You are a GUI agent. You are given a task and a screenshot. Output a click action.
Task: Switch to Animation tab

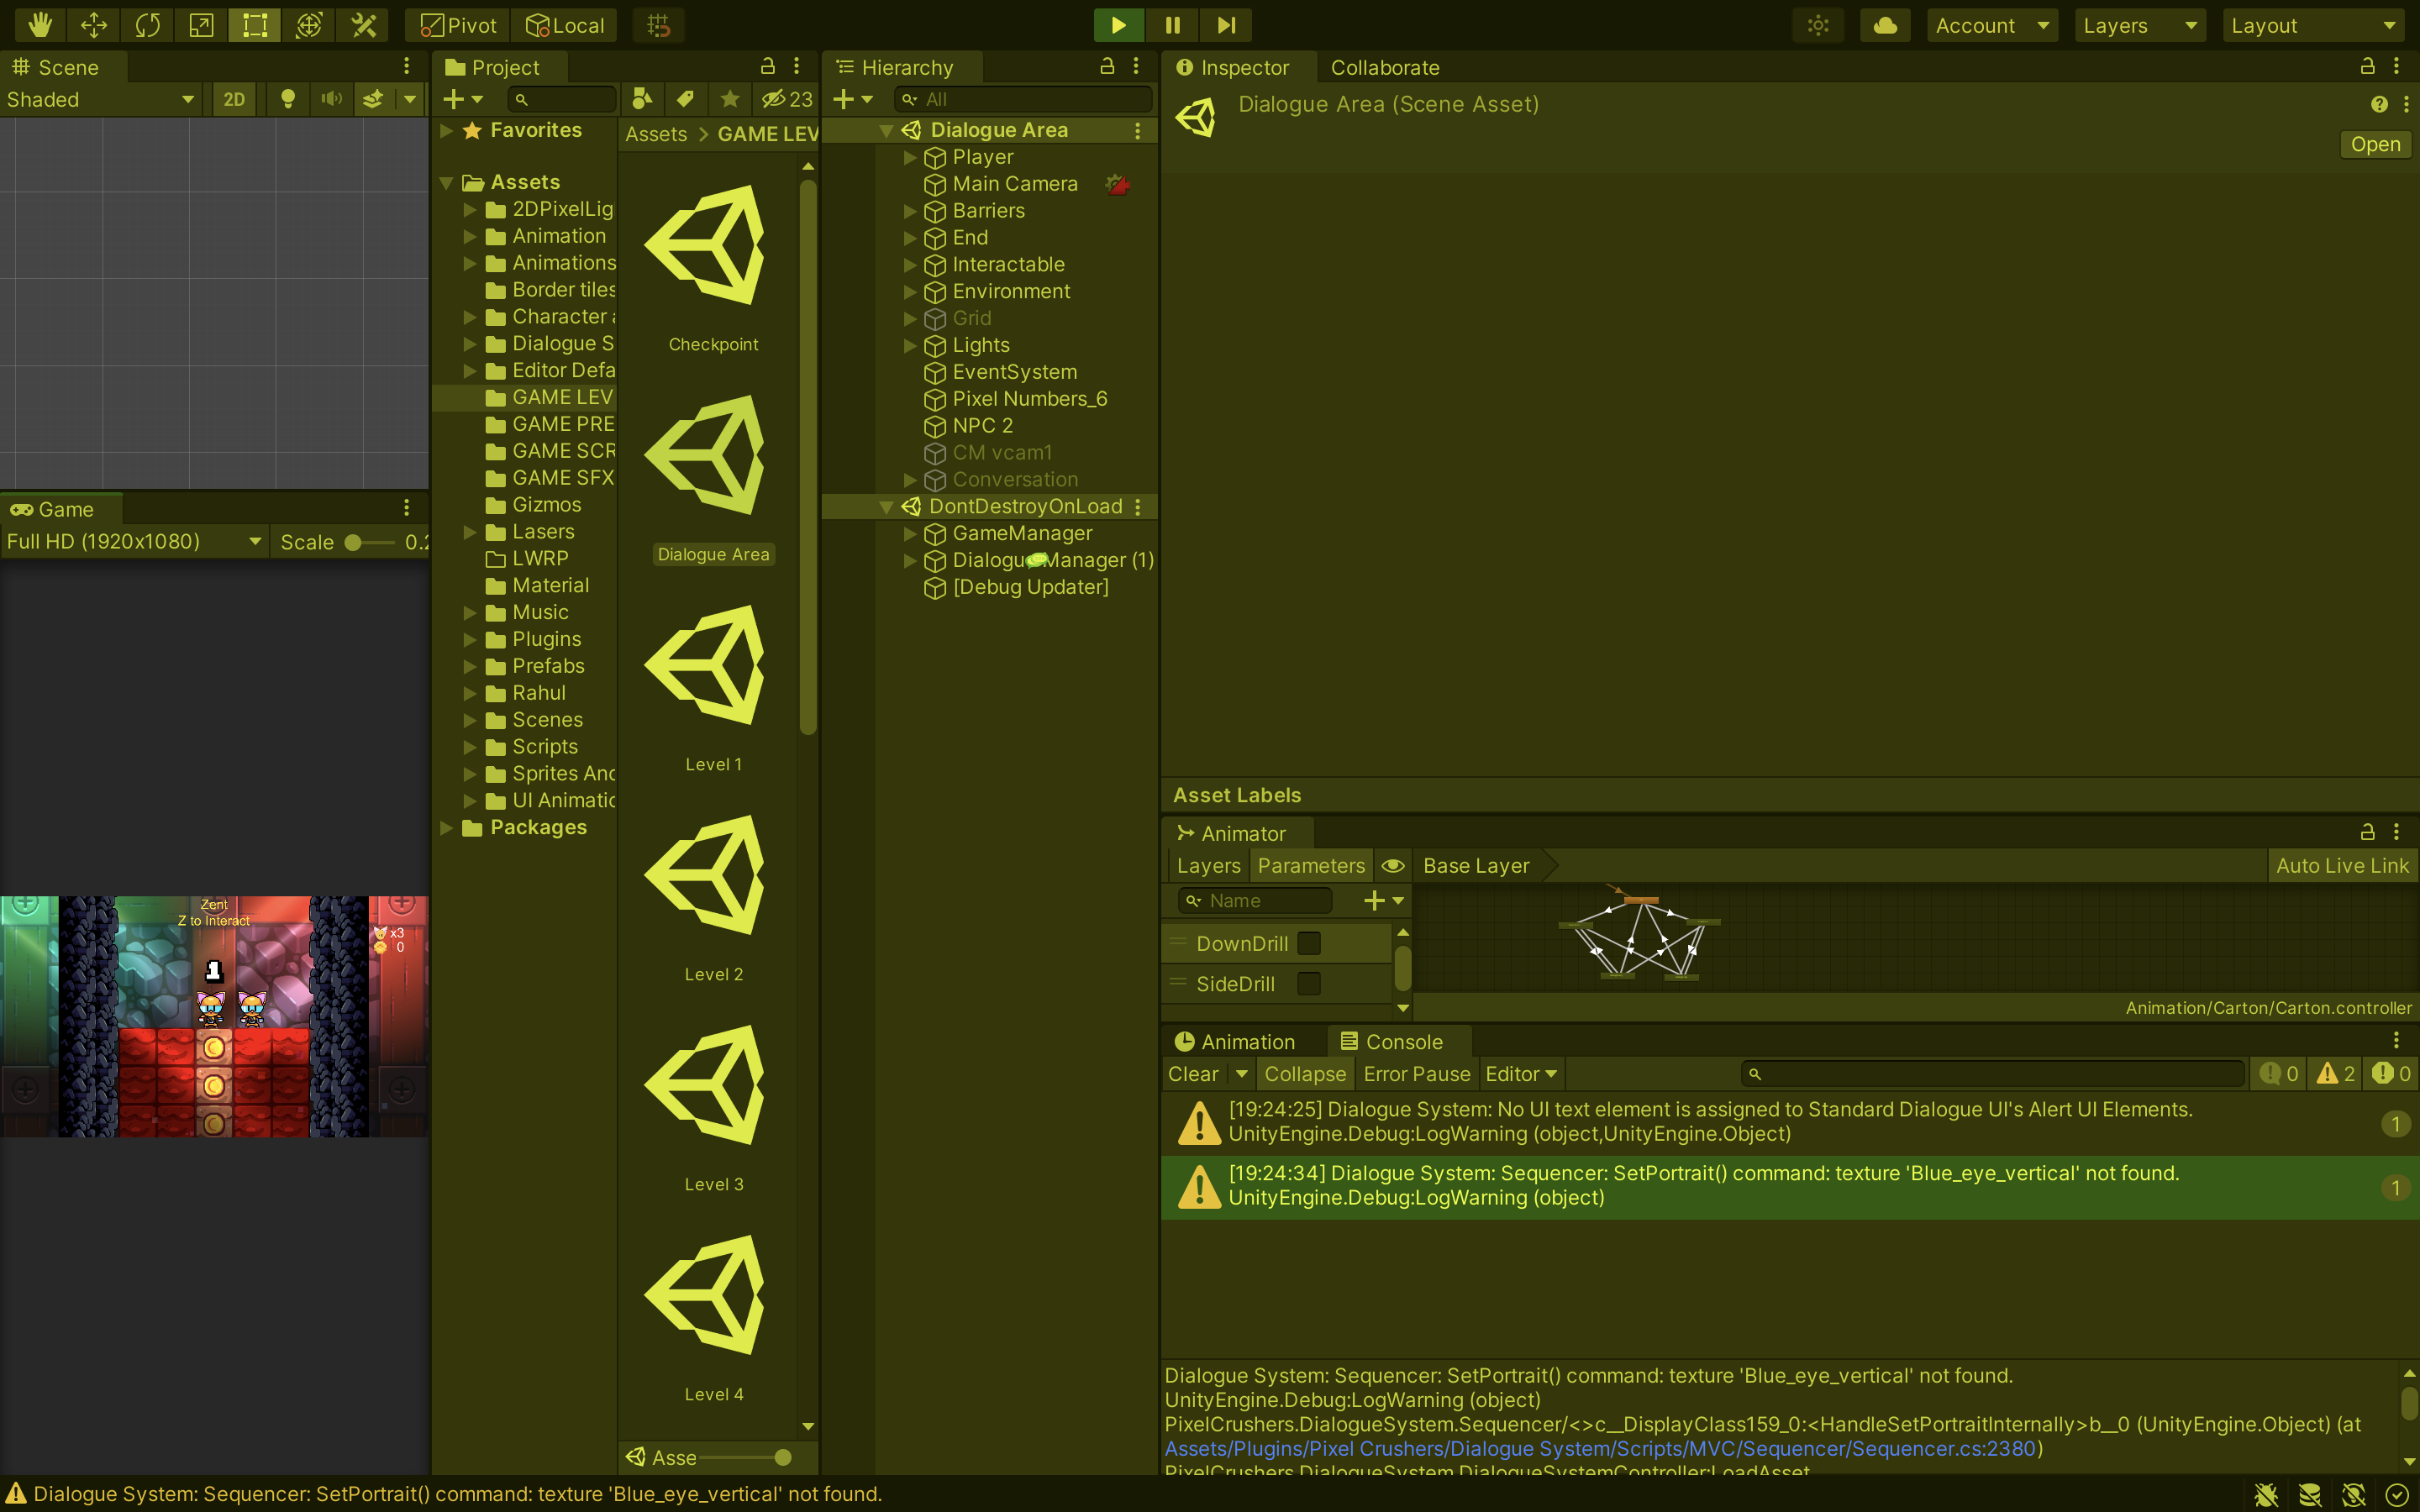point(1235,1042)
